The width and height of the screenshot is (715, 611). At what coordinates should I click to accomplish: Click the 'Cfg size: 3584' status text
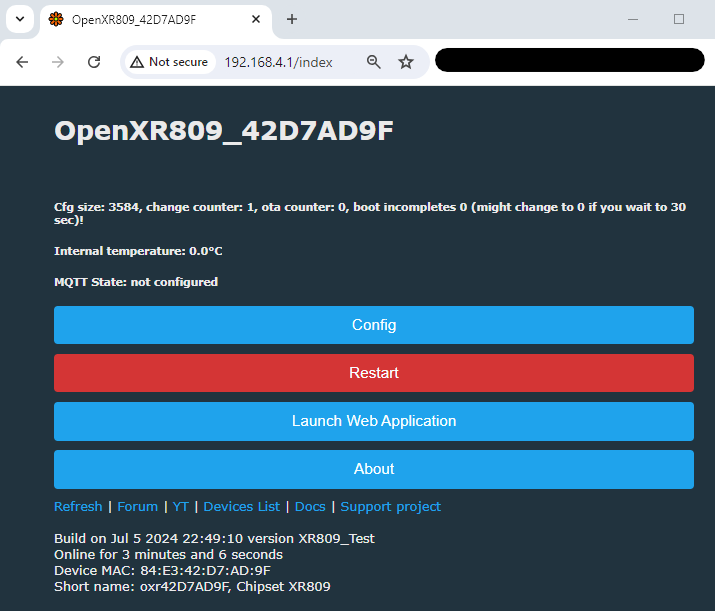(x=370, y=213)
